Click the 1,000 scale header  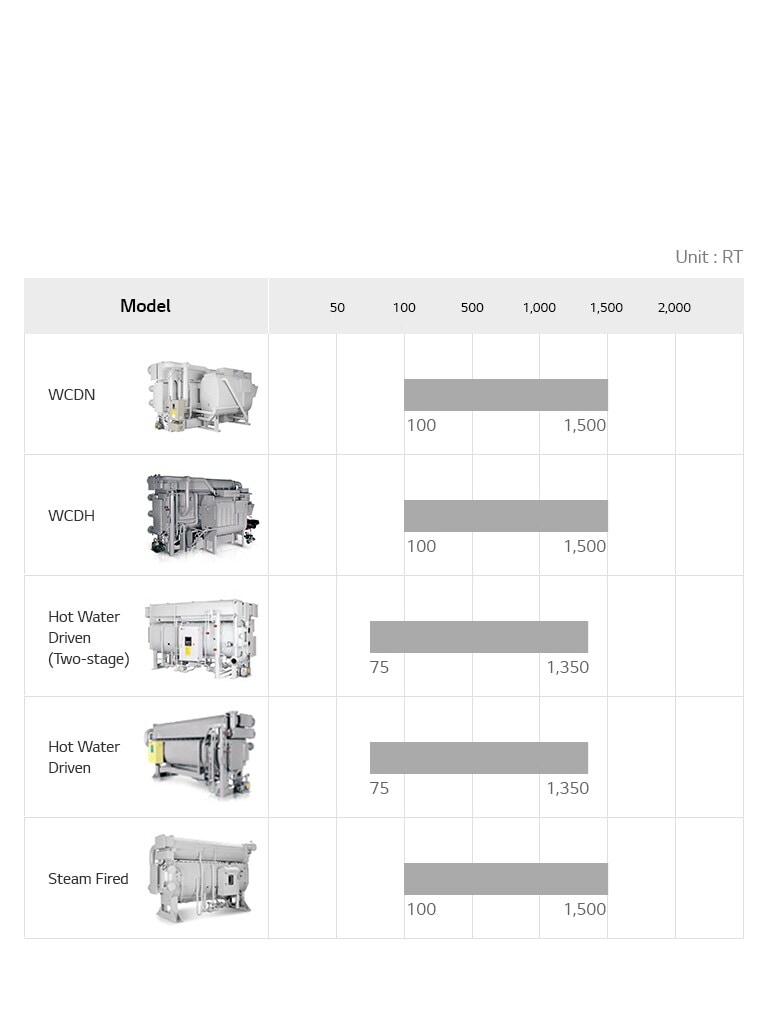pyautogui.click(x=539, y=307)
